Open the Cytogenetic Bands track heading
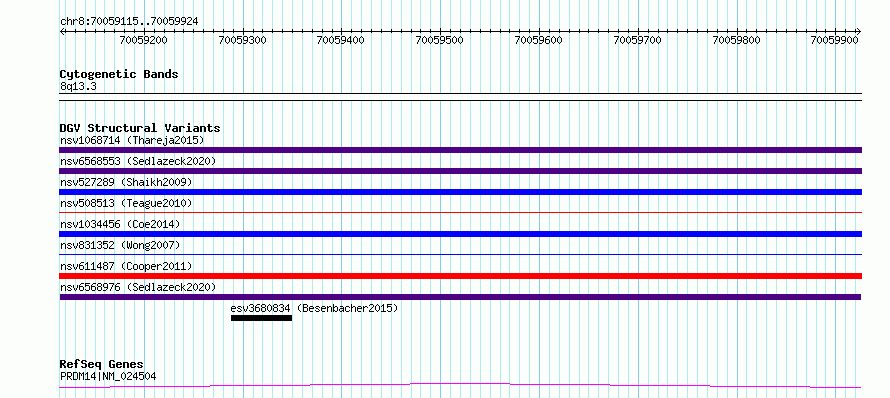Image resolution: width=890 pixels, height=398 pixels. [119, 74]
